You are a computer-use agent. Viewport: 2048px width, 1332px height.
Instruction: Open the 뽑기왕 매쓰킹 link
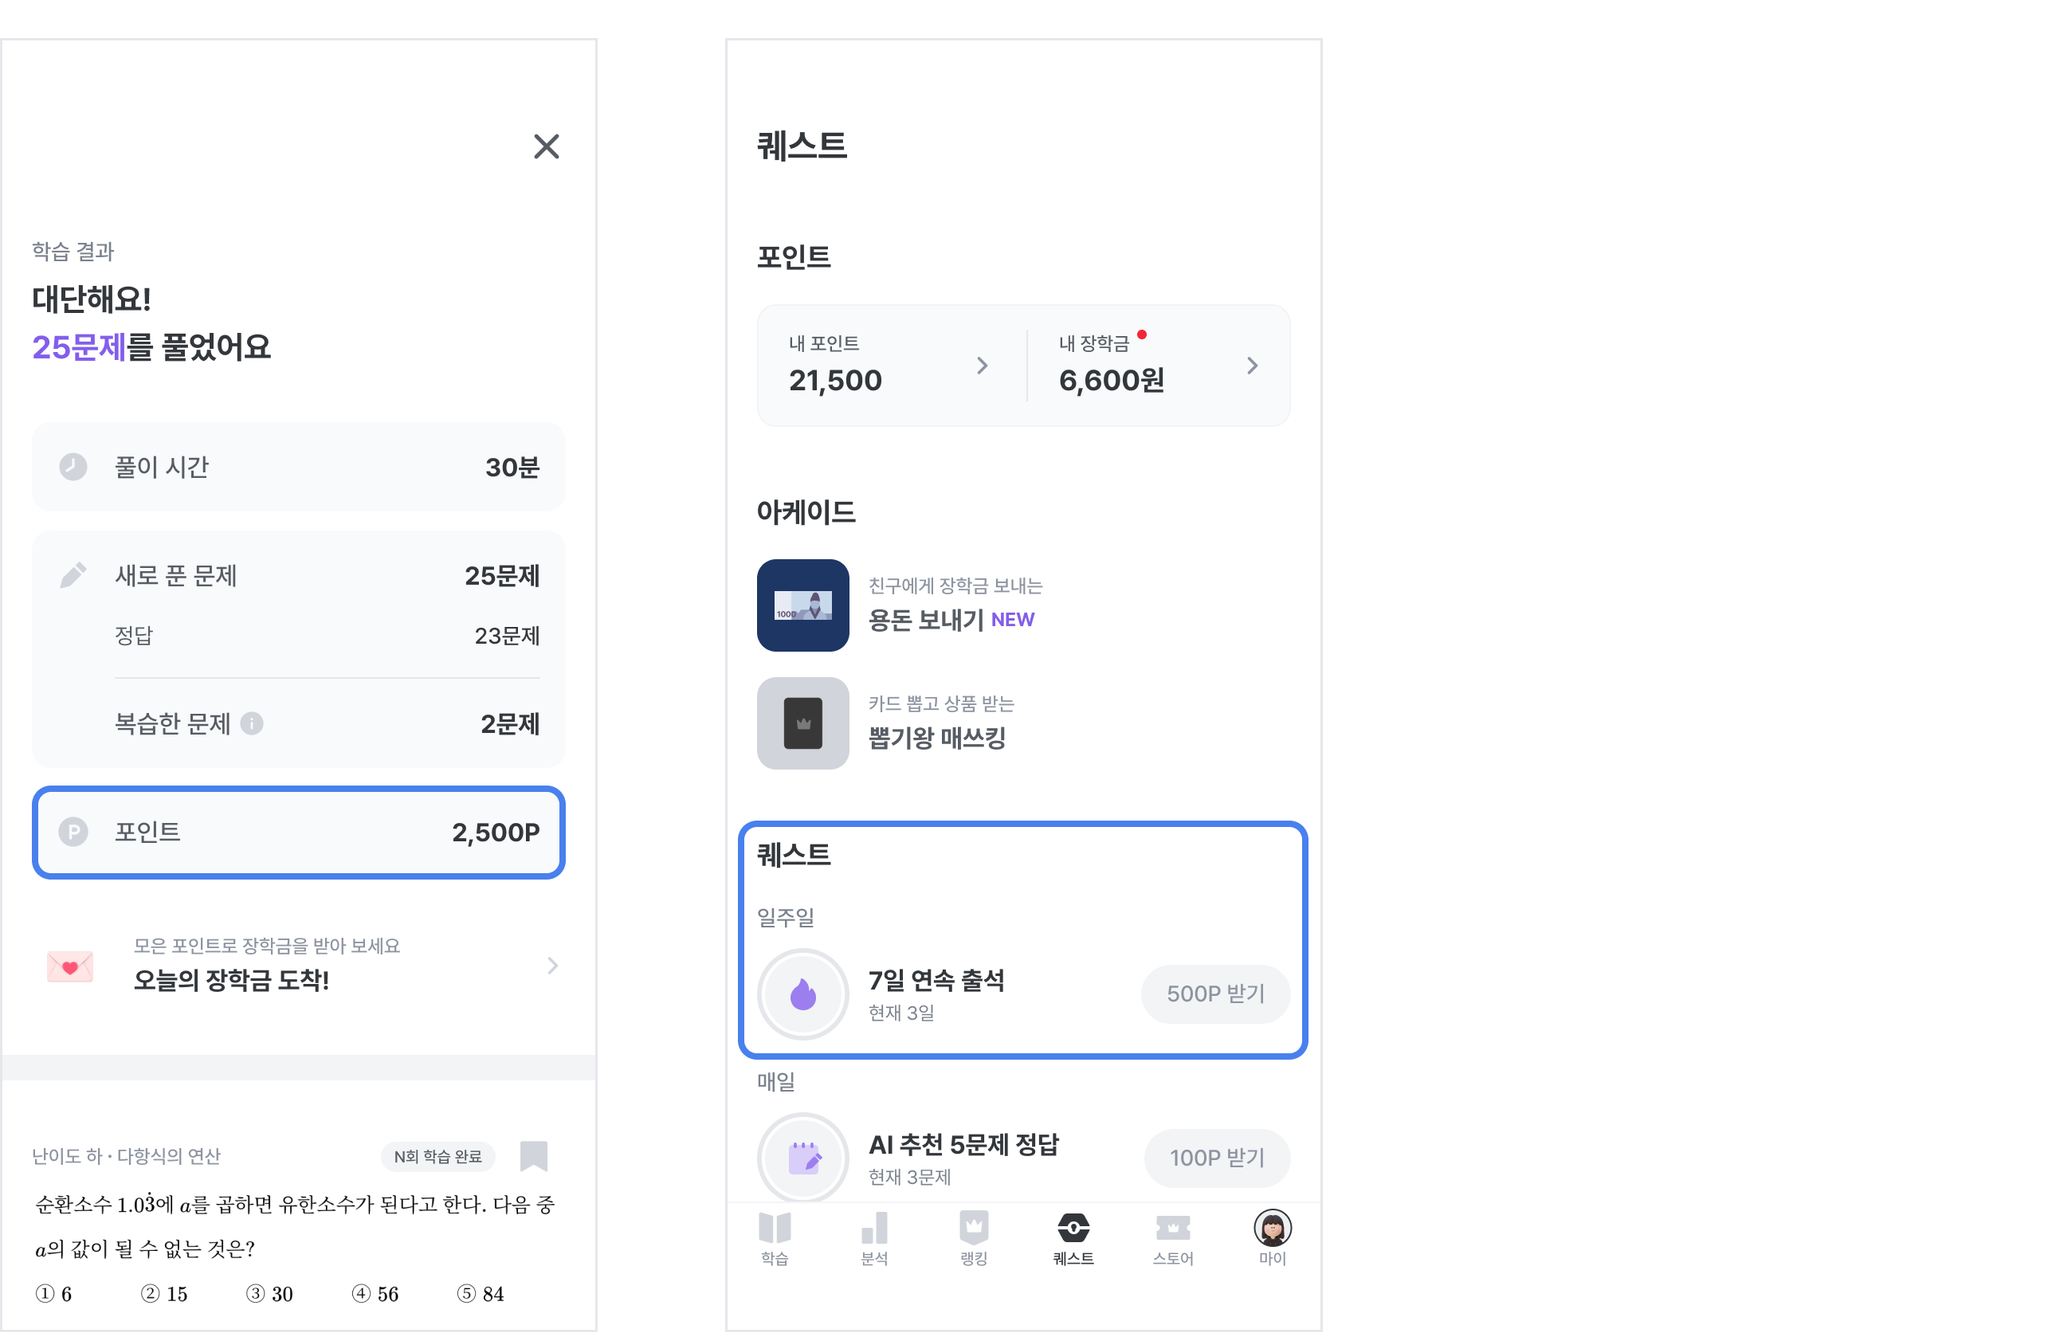click(937, 738)
